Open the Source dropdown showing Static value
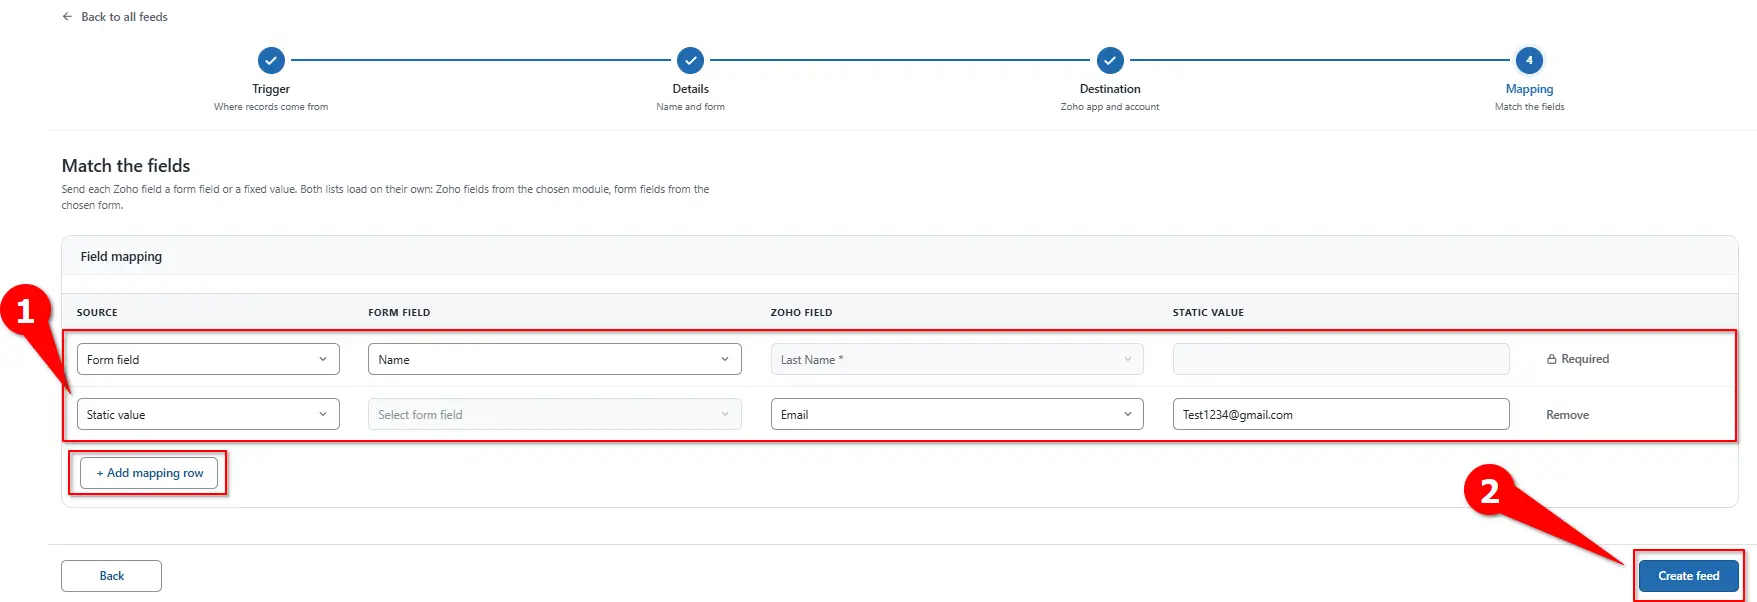Image resolution: width=1757 pixels, height=602 pixels. tap(208, 414)
